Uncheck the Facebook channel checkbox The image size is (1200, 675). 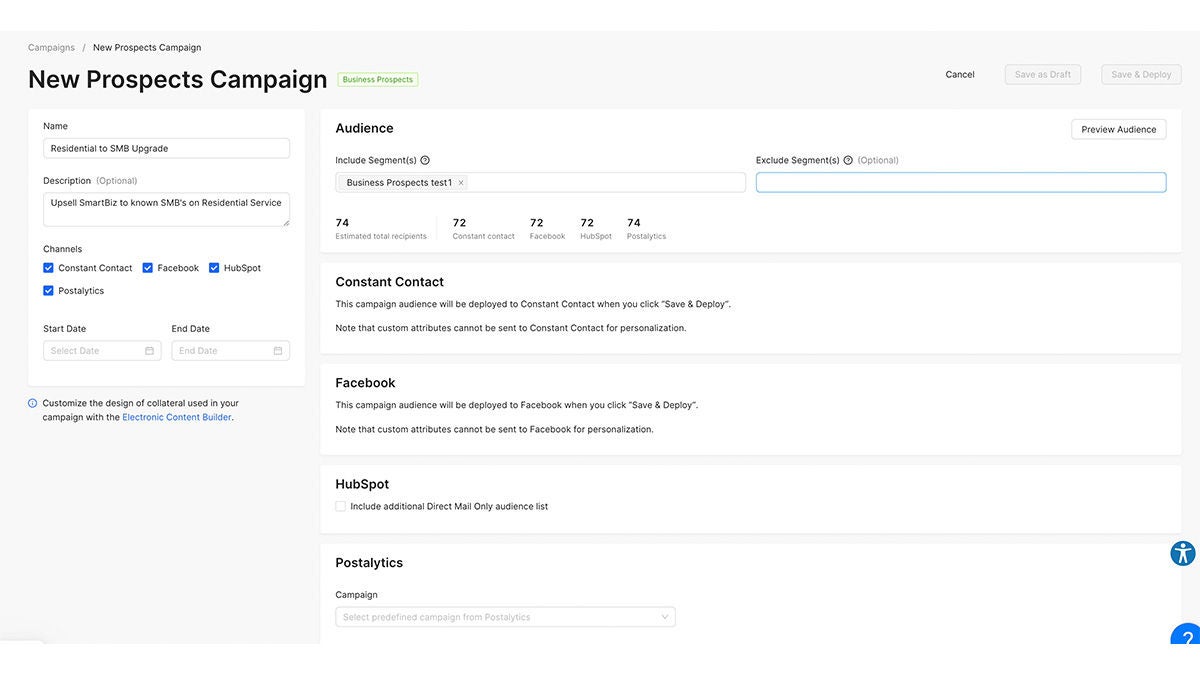click(x=148, y=267)
